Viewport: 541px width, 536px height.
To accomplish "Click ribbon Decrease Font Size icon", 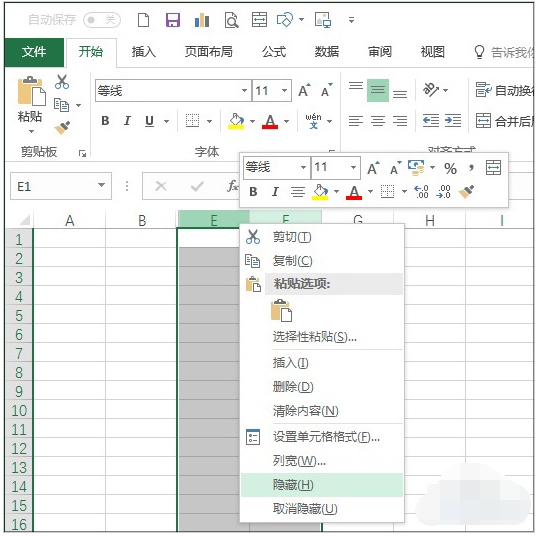I will [x=327, y=90].
